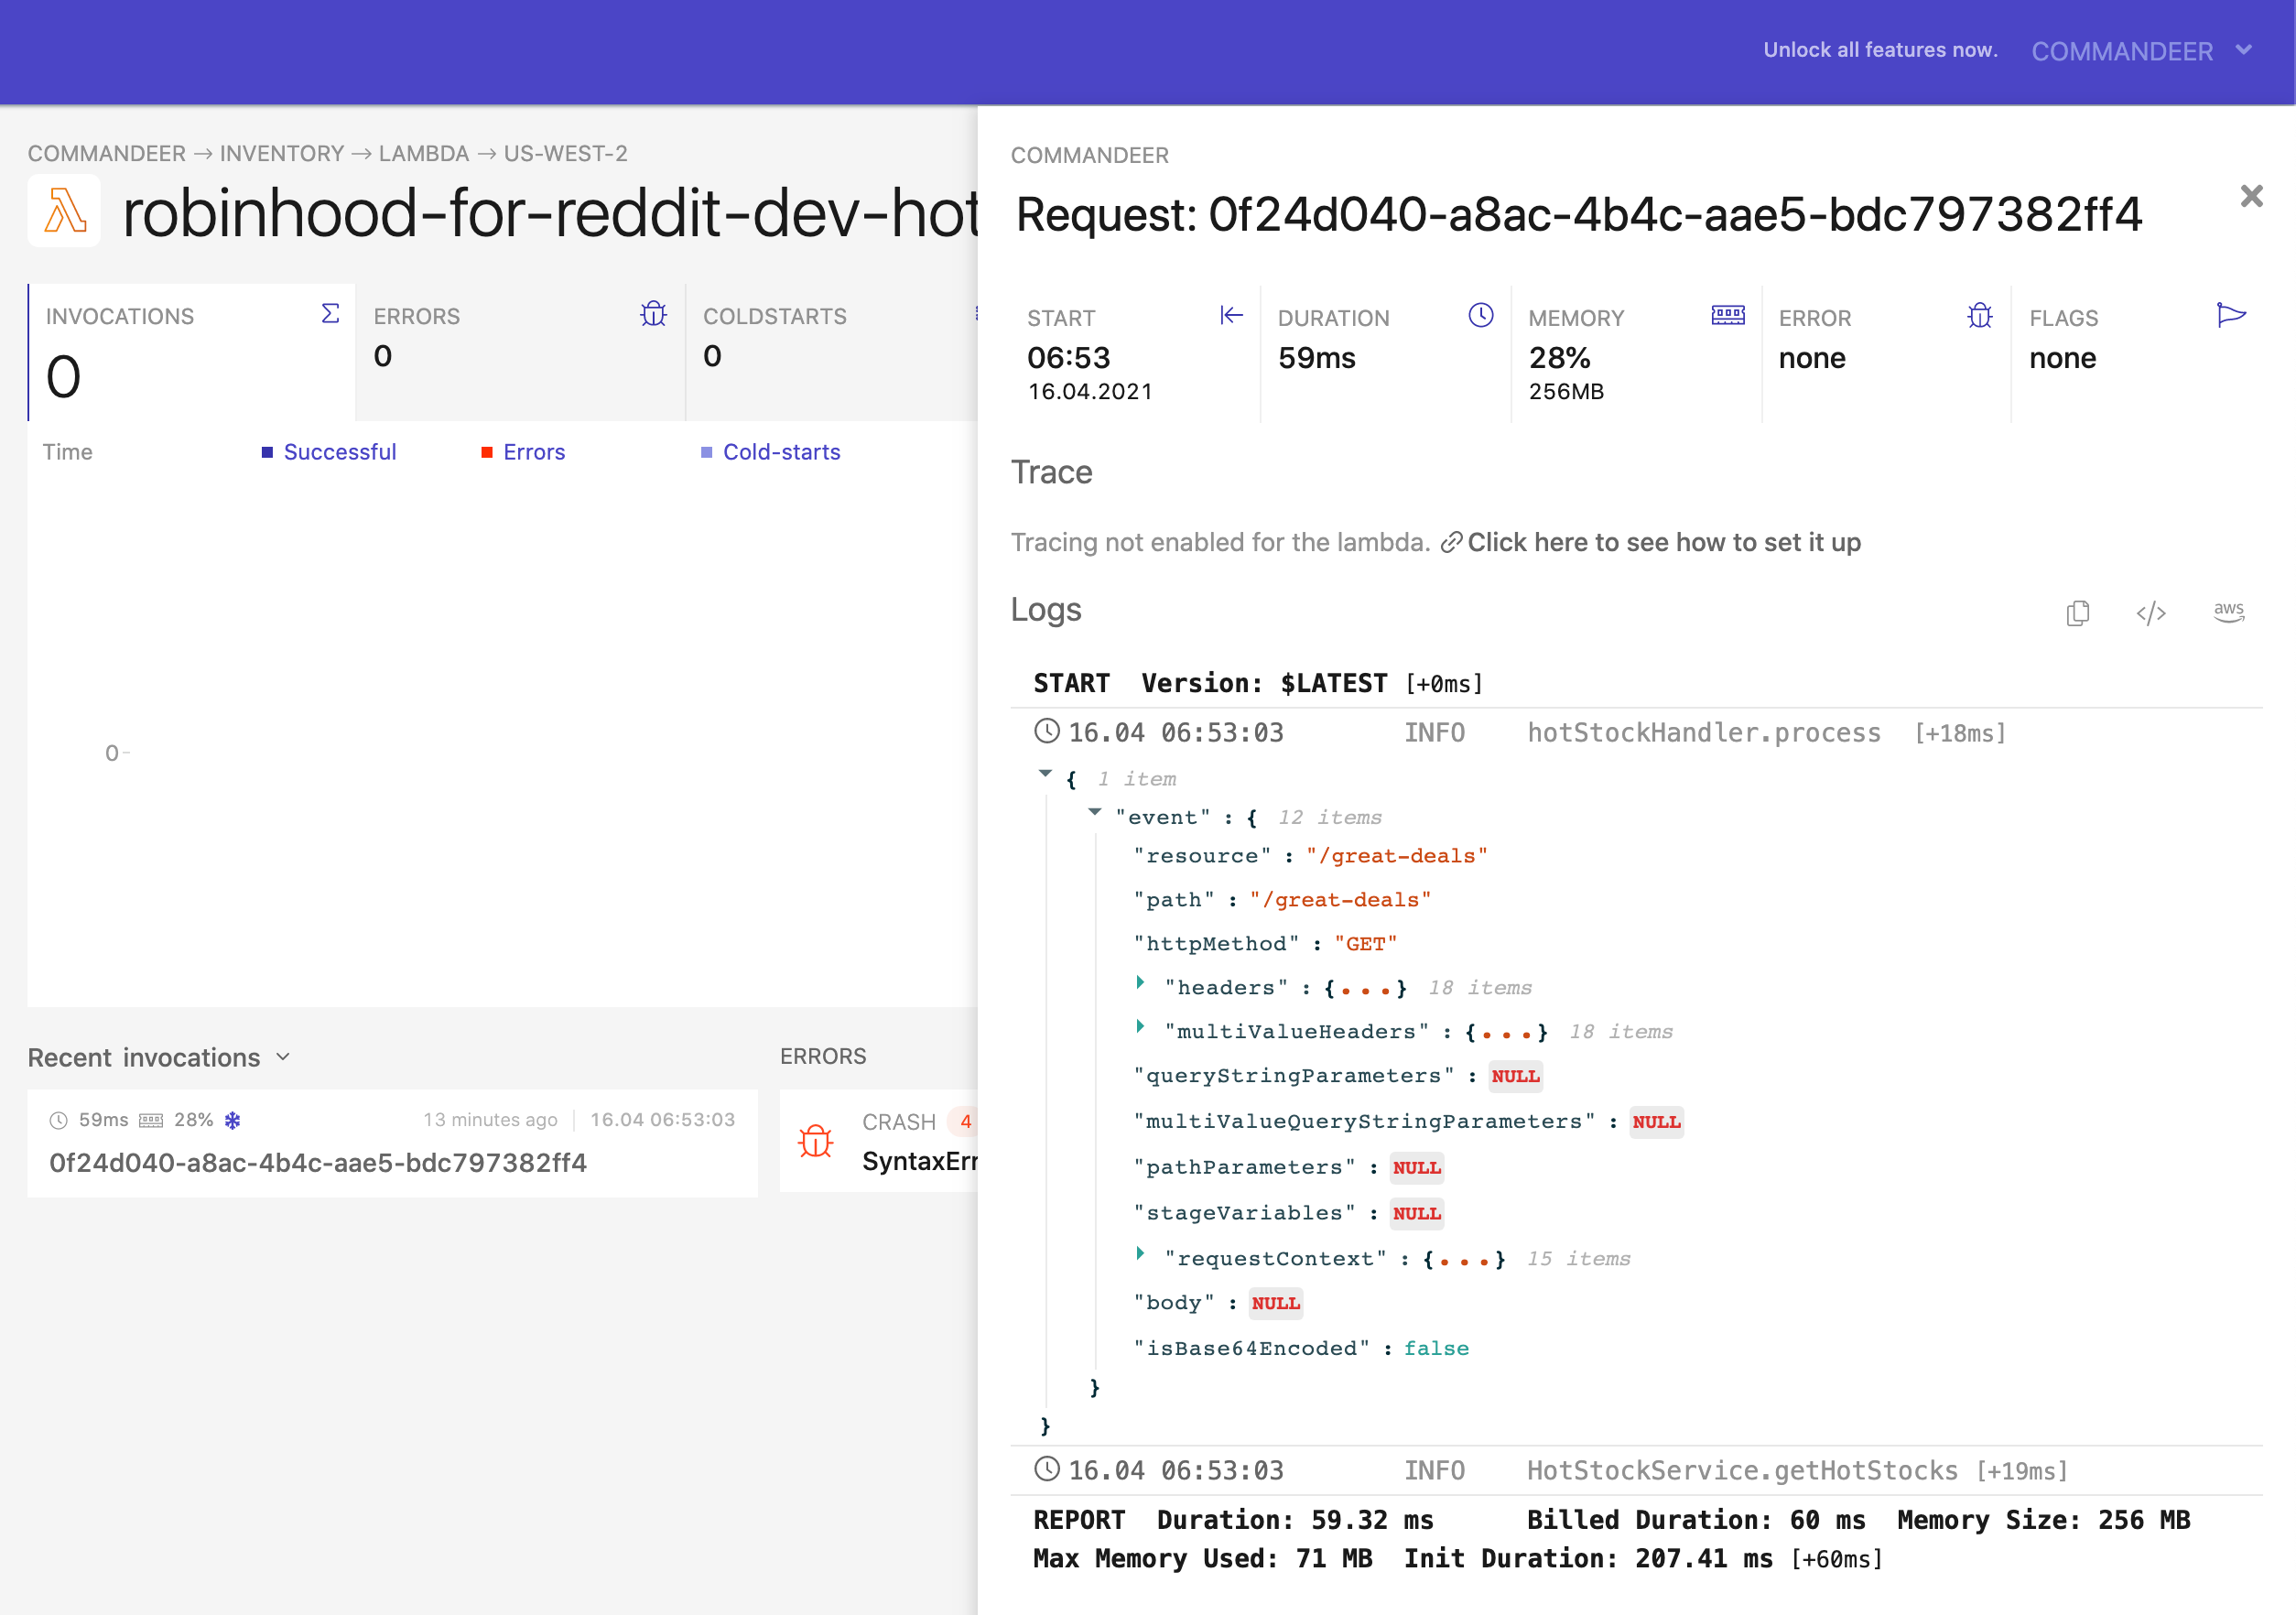The height and width of the screenshot is (1615, 2296).
Task: Click the 4 count badge on CRASH
Action: tap(965, 1121)
